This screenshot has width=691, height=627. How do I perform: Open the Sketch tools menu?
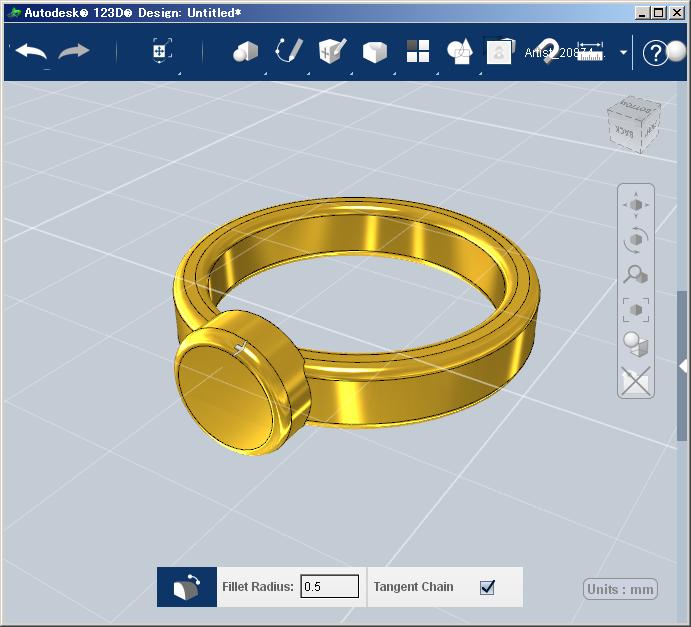click(x=290, y=51)
